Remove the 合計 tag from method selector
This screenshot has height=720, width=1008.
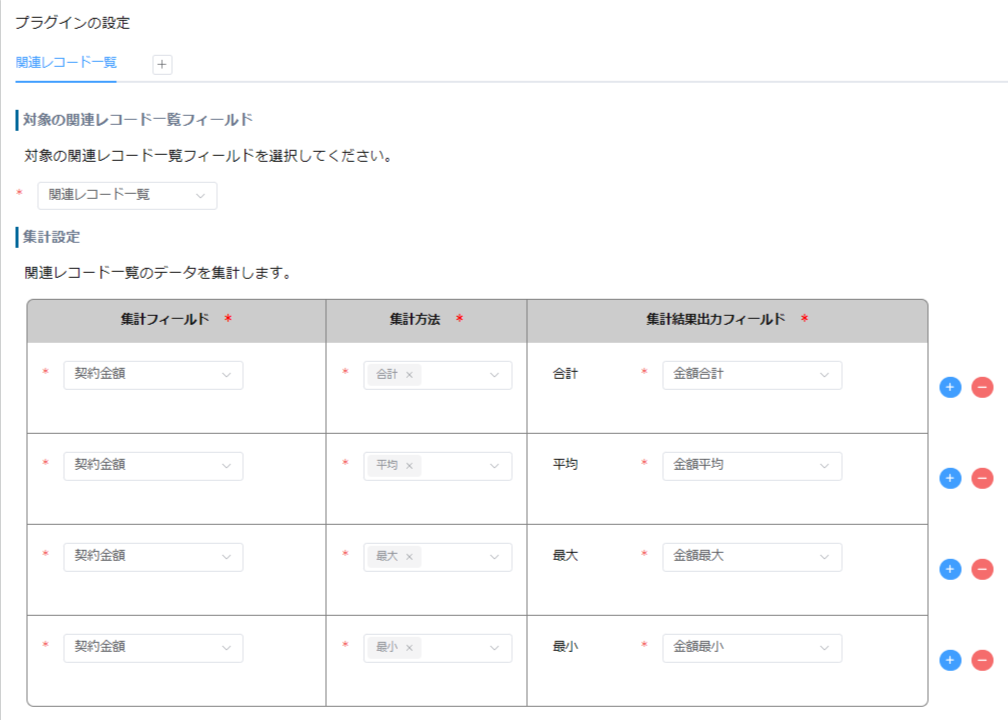(410, 375)
